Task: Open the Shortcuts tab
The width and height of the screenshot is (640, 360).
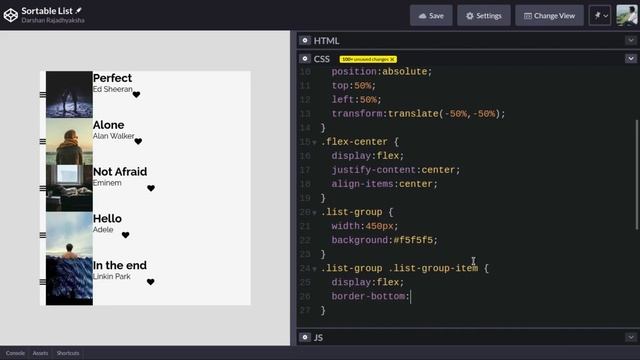Action: [68, 353]
